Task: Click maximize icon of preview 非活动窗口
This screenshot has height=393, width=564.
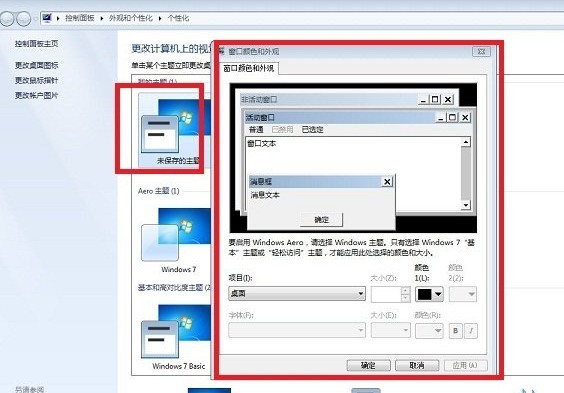Action: point(435,99)
